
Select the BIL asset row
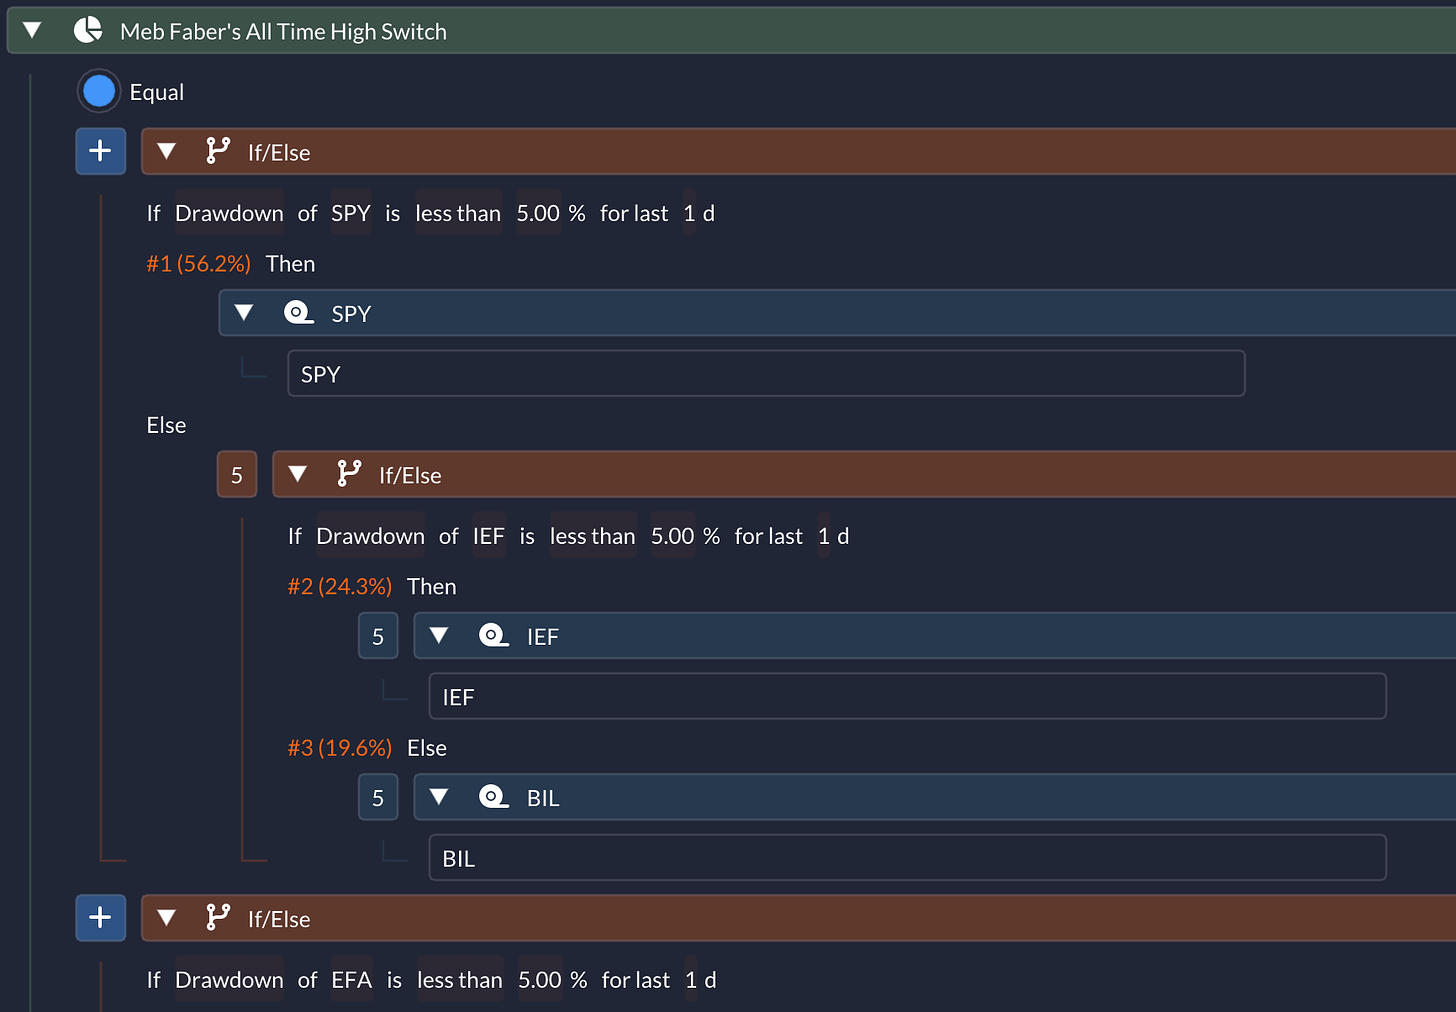[x=907, y=858]
